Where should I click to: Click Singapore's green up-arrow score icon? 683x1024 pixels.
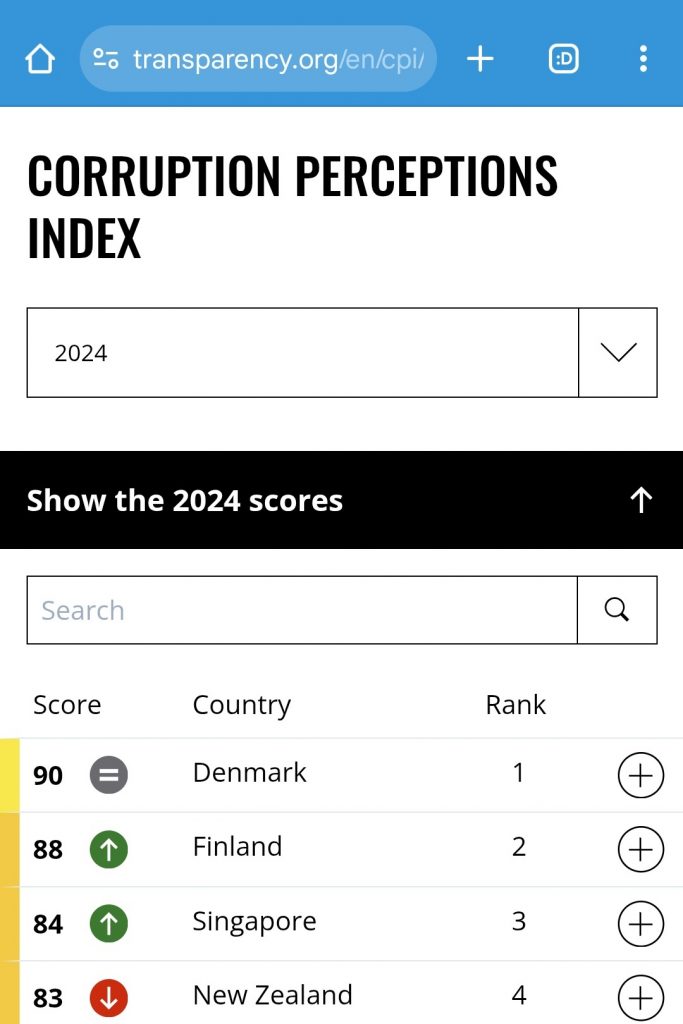pos(108,923)
